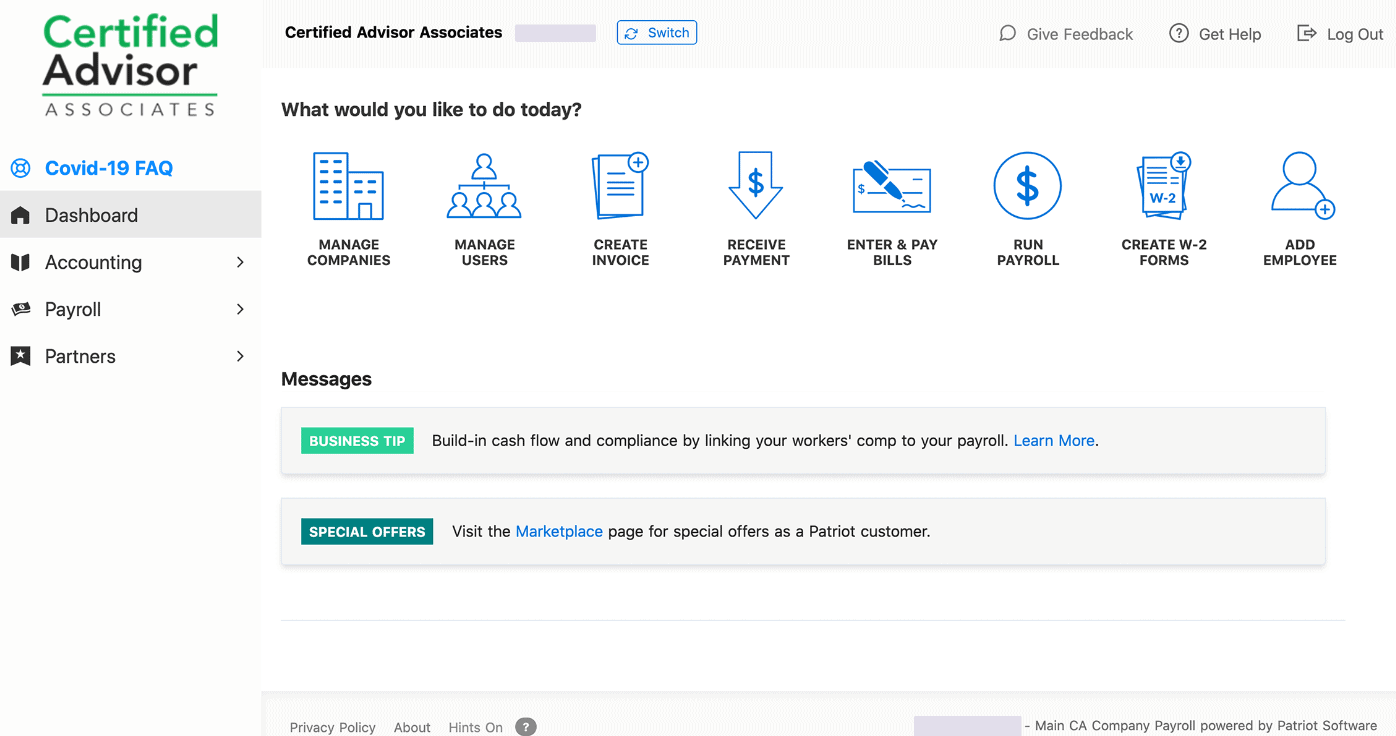This screenshot has width=1396, height=736.
Task: Select Dashboard in the sidebar
Action: (130, 215)
